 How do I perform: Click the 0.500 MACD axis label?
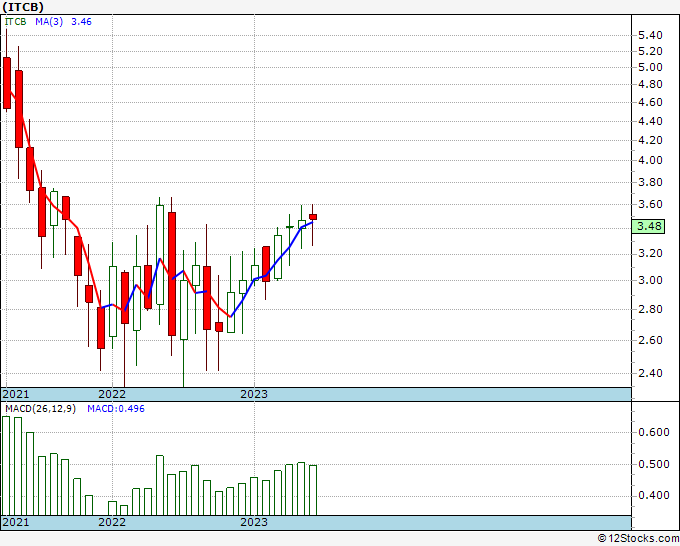tap(654, 464)
